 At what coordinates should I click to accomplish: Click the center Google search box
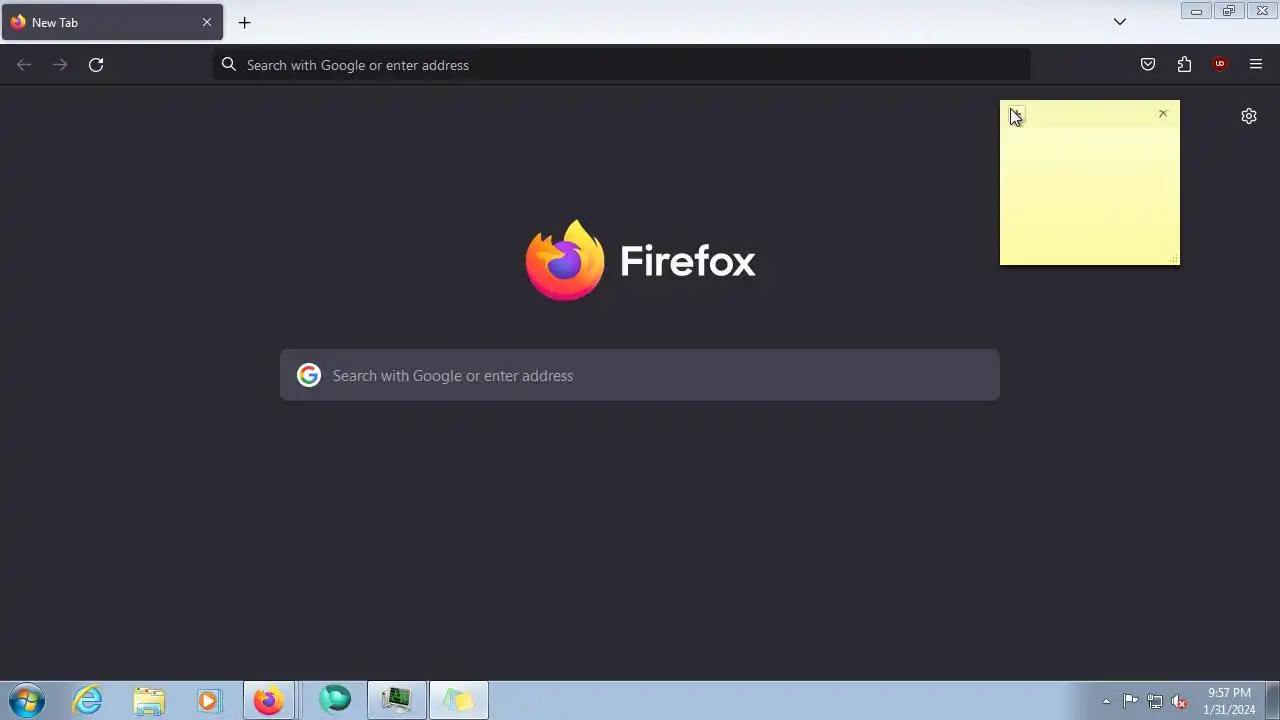(x=640, y=375)
